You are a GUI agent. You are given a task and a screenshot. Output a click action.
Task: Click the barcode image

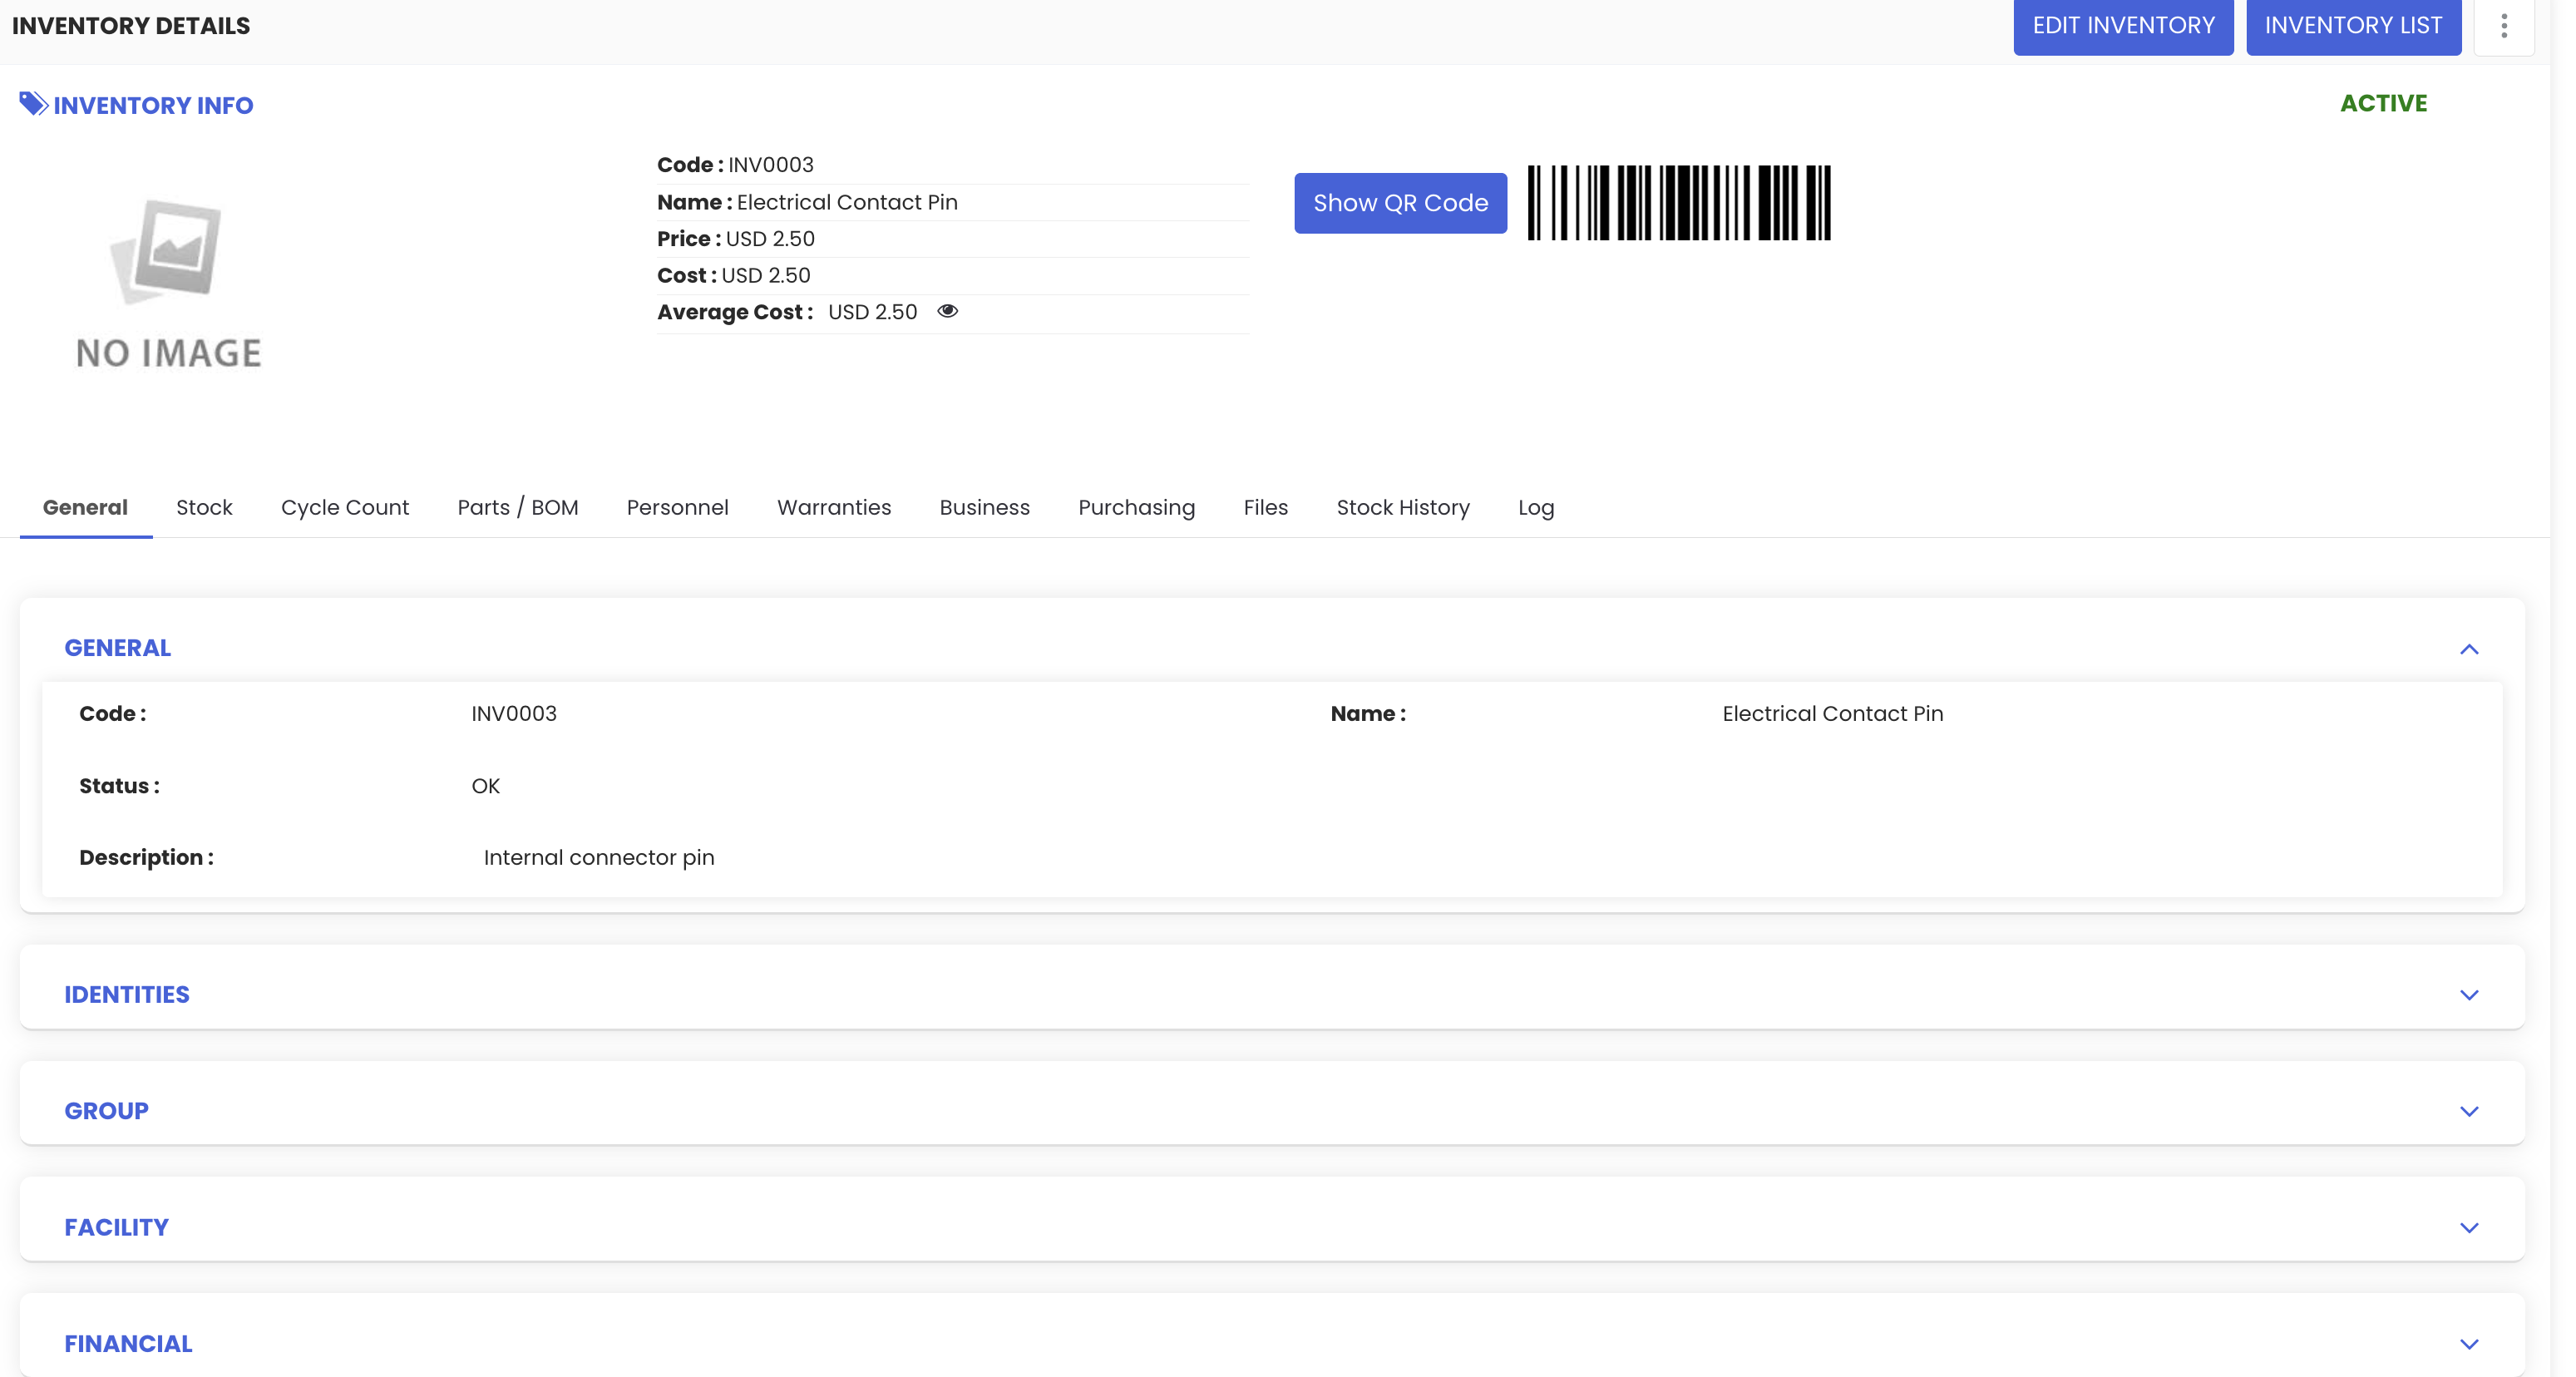1678,203
